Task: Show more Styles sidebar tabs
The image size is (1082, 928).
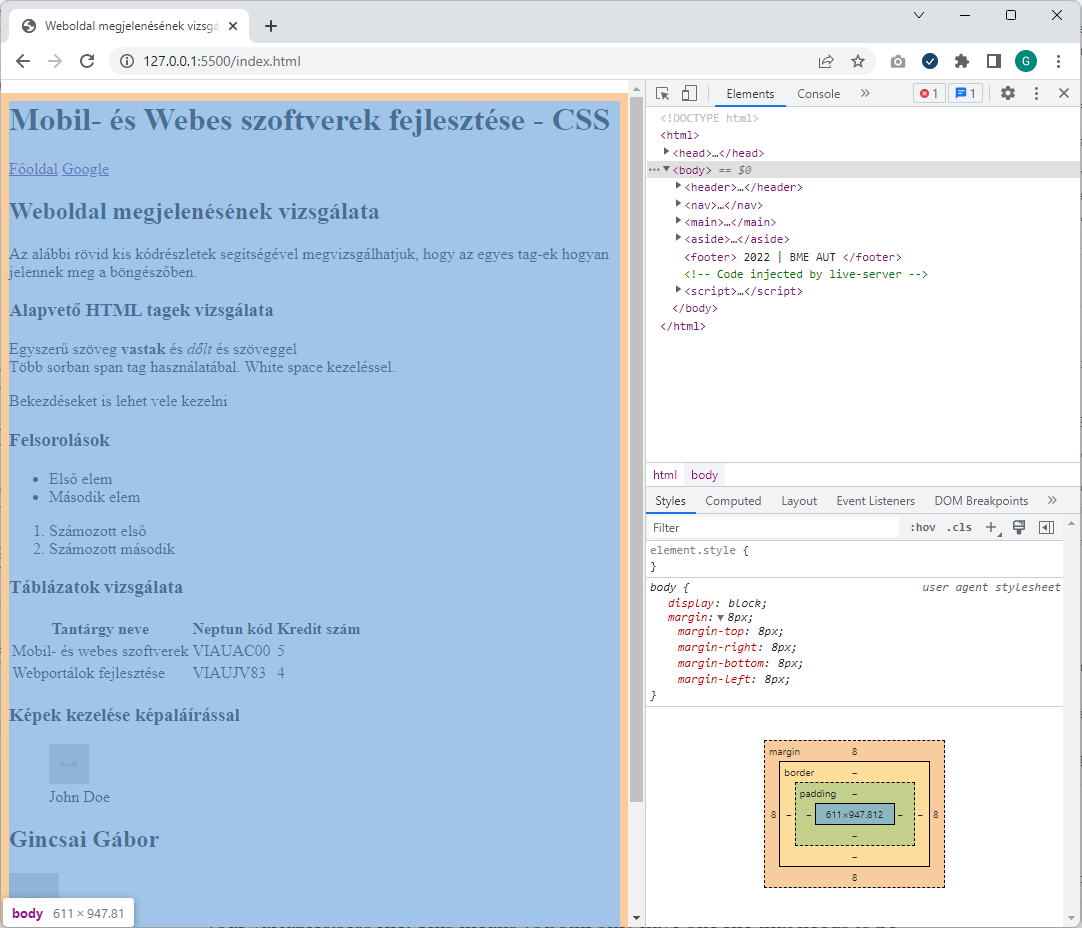Action: [1052, 500]
